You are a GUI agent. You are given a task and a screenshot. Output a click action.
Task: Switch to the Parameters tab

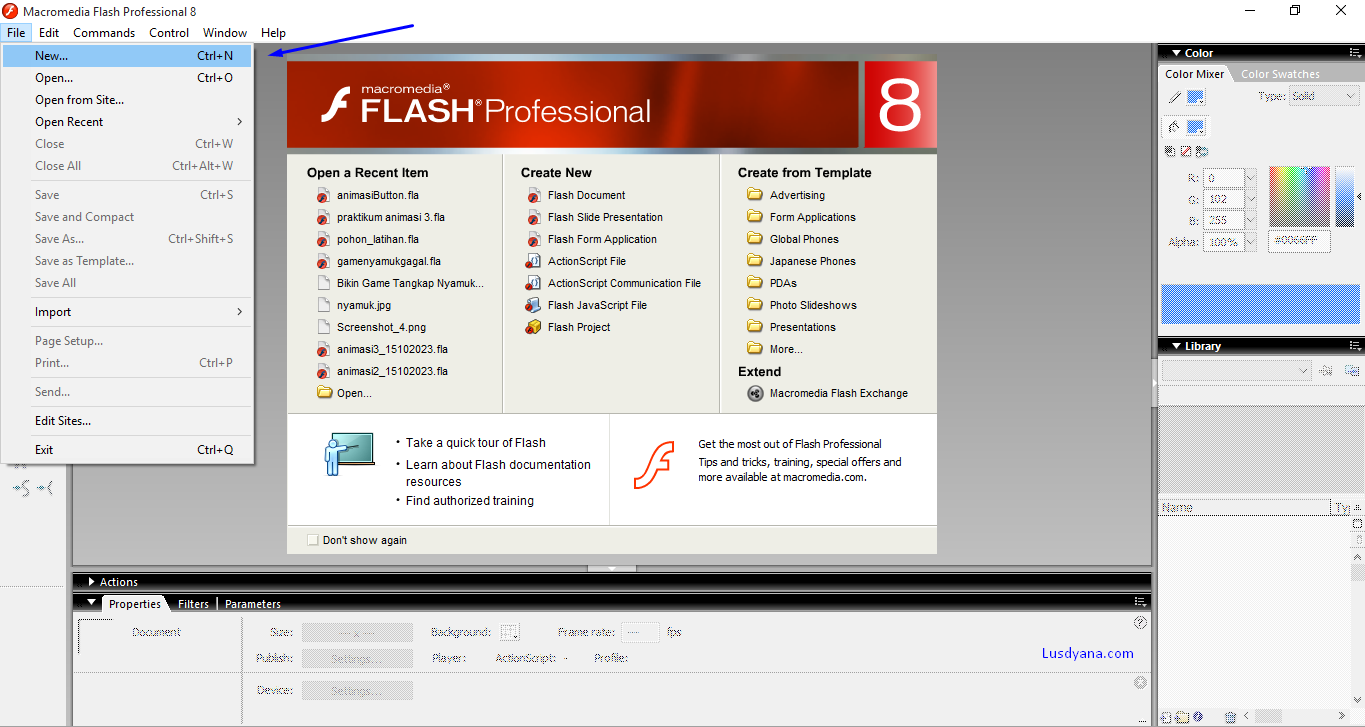pos(253,604)
